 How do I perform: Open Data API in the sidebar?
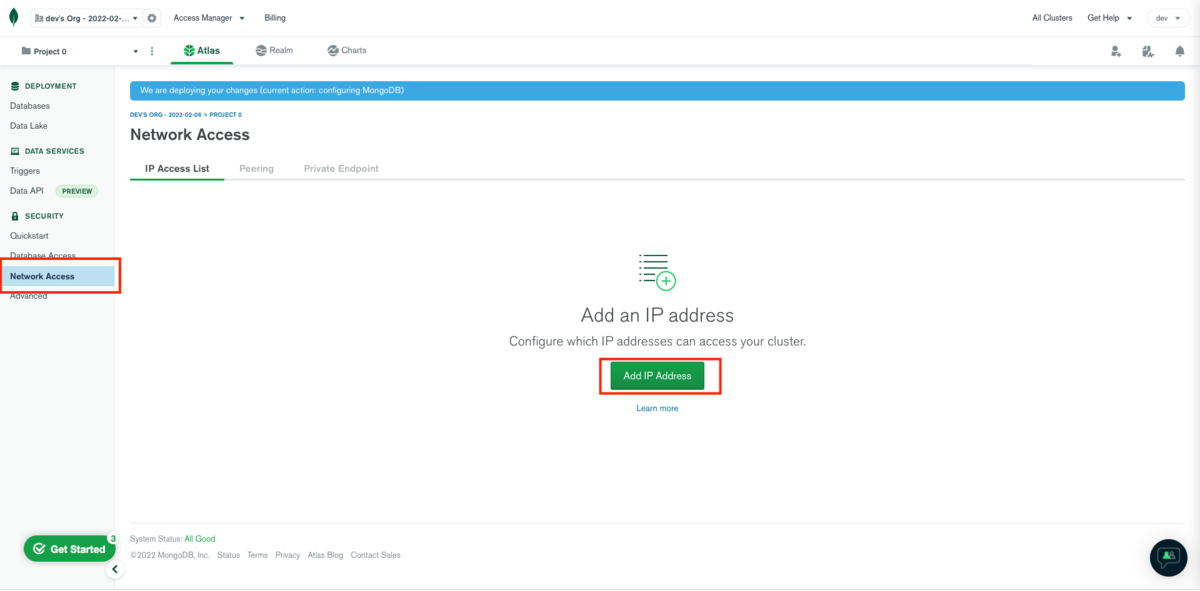pos(27,191)
